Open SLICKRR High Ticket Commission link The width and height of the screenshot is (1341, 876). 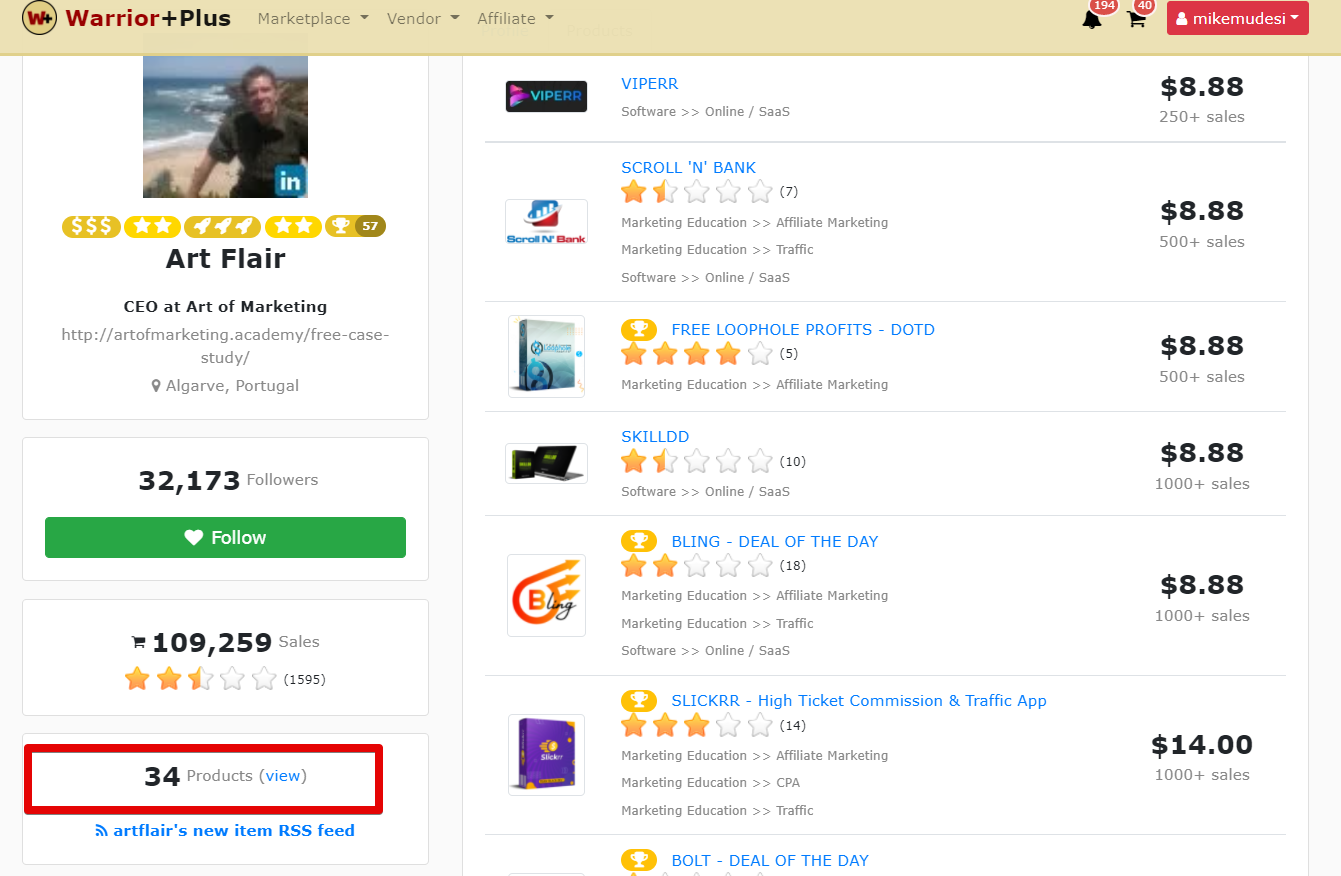click(x=859, y=701)
